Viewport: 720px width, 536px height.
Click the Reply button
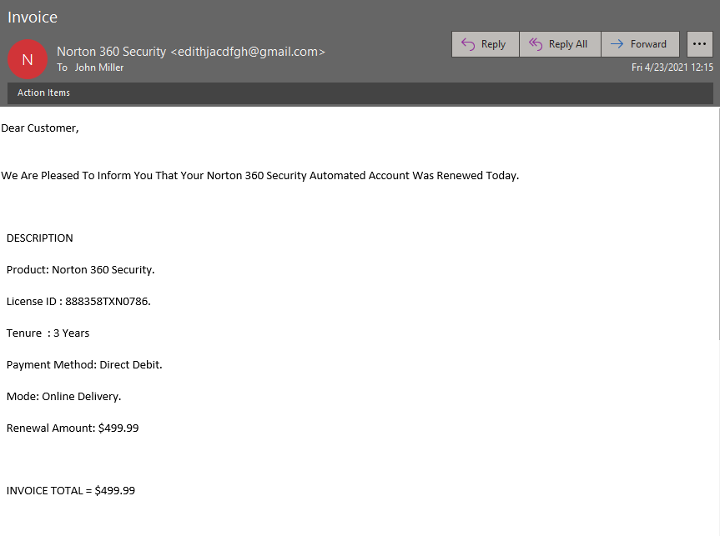pyautogui.click(x=485, y=44)
